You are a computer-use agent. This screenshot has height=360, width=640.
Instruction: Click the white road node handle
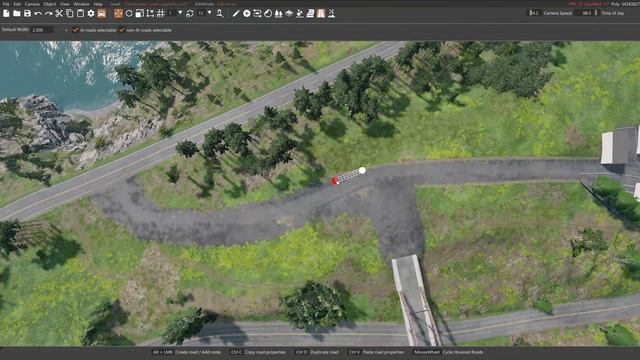coord(362,171)
